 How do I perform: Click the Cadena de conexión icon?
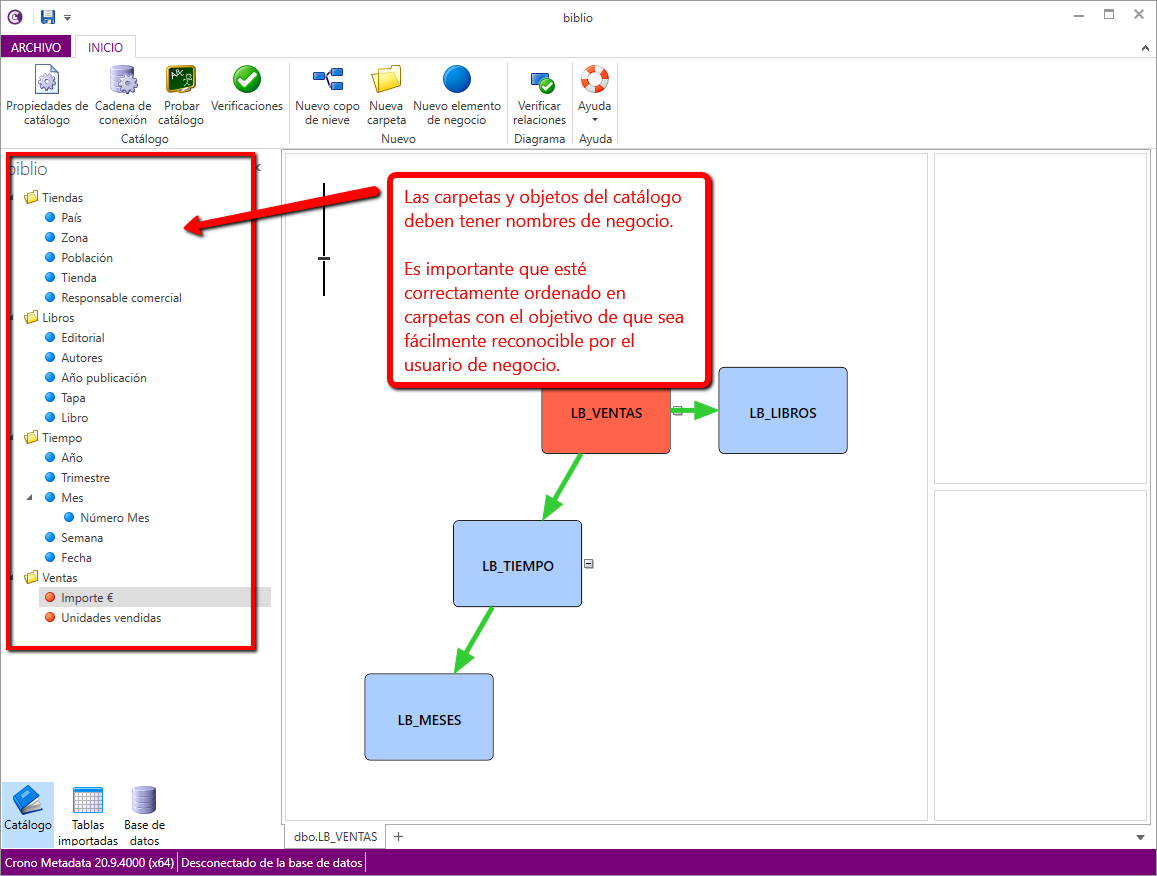pos(123,80)
